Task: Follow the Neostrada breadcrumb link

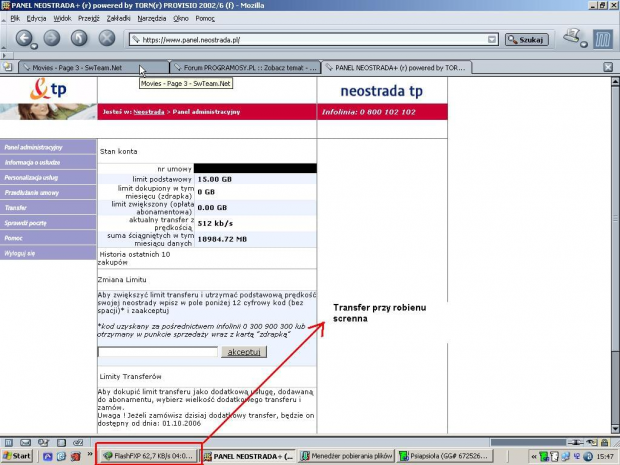Action: [149, 112]
